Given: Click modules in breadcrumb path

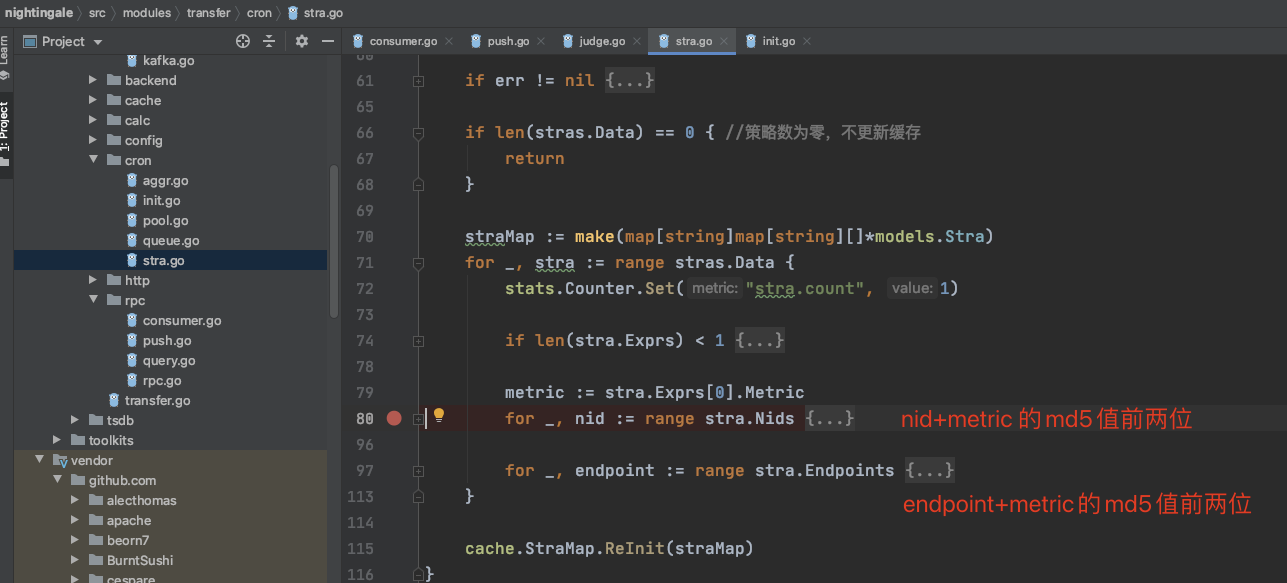Looking at the screenshot, I should [x=146, y=13].
